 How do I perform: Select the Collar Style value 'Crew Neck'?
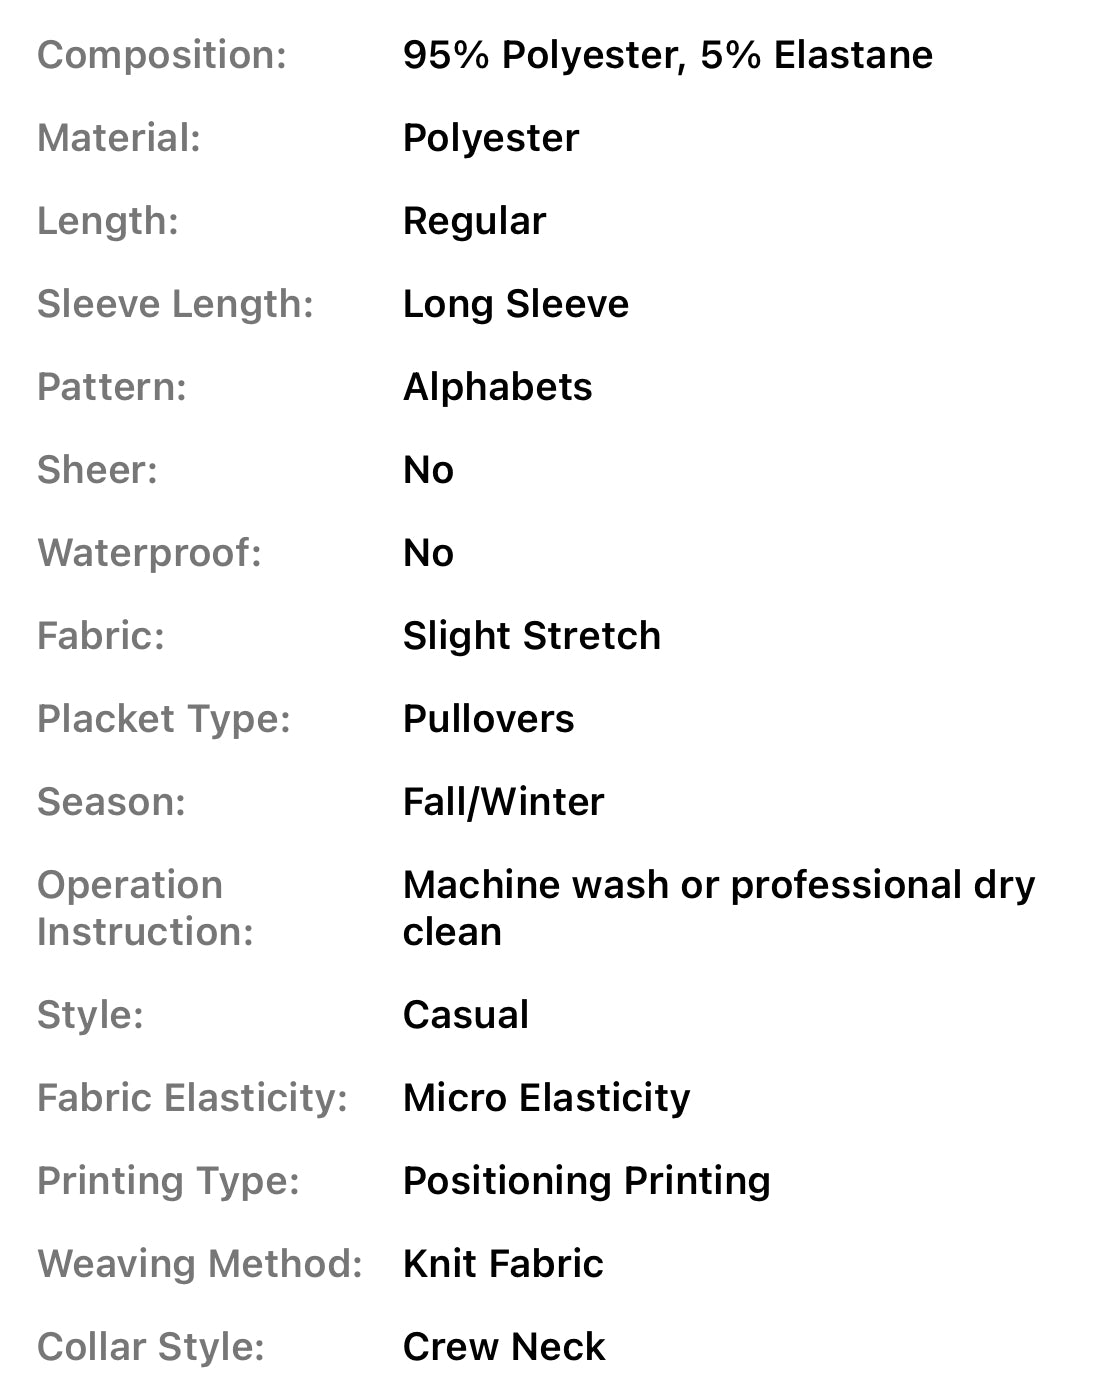503,1347
